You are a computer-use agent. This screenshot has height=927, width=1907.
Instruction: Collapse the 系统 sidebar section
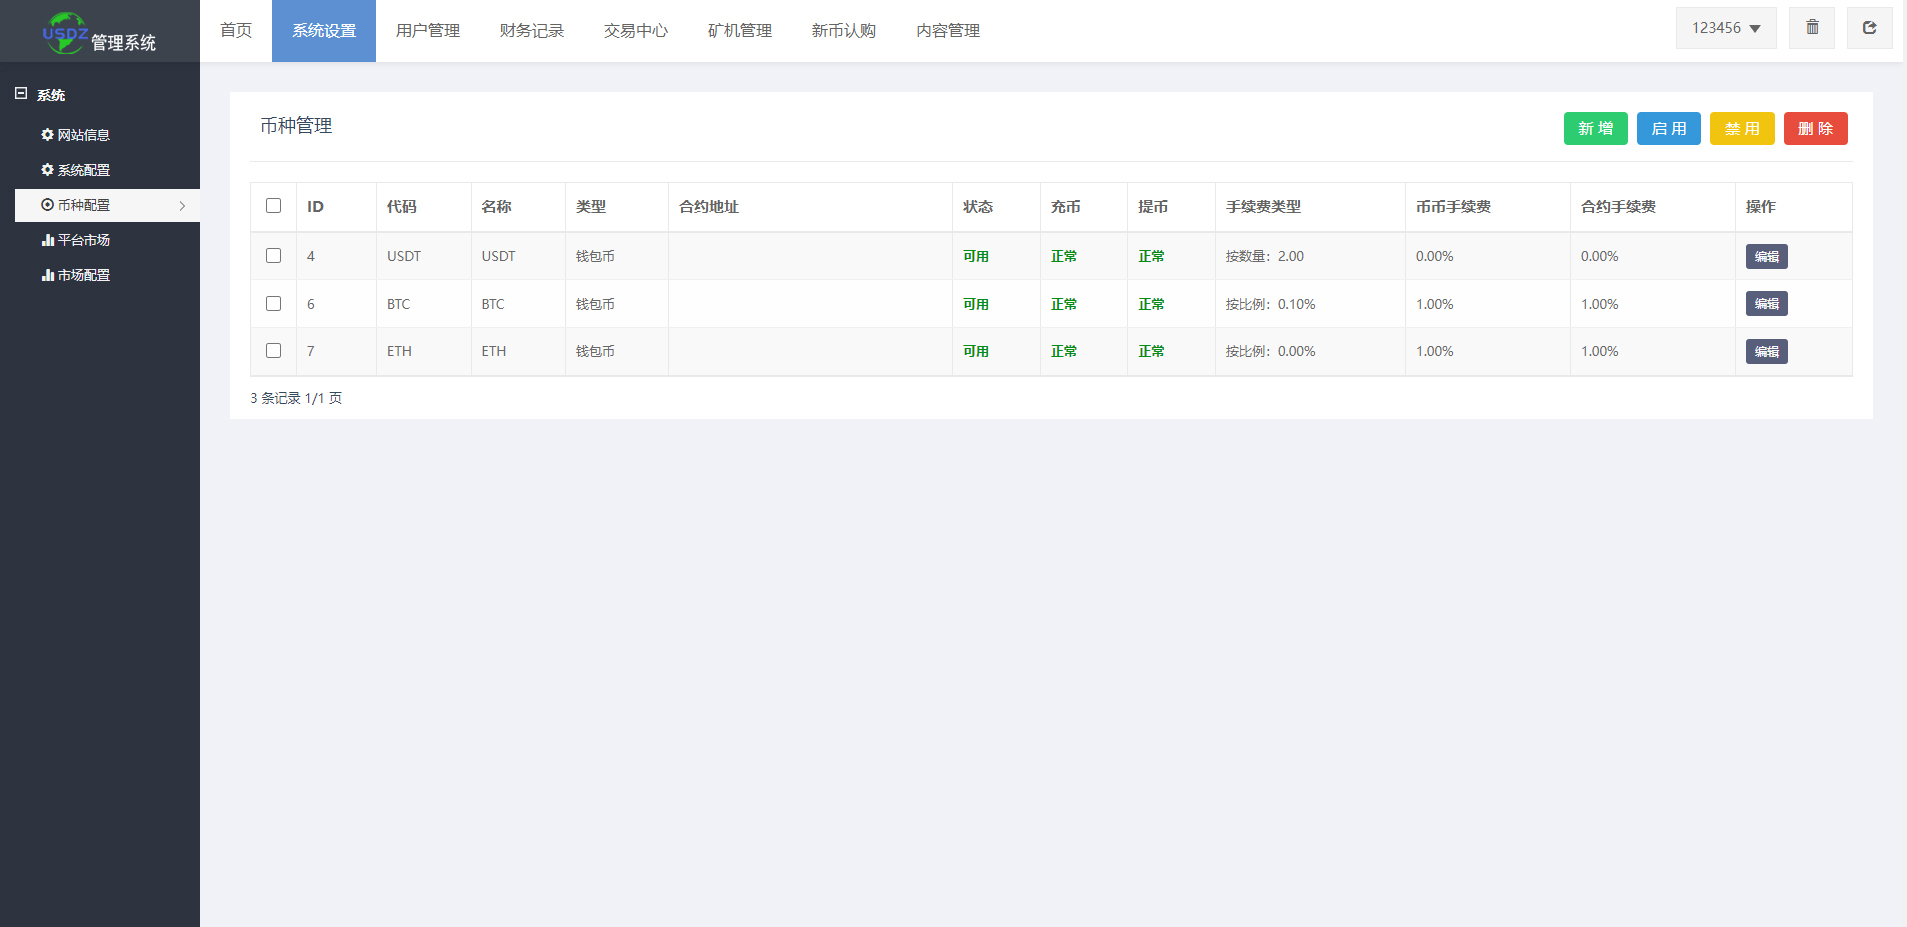point(20,93)
